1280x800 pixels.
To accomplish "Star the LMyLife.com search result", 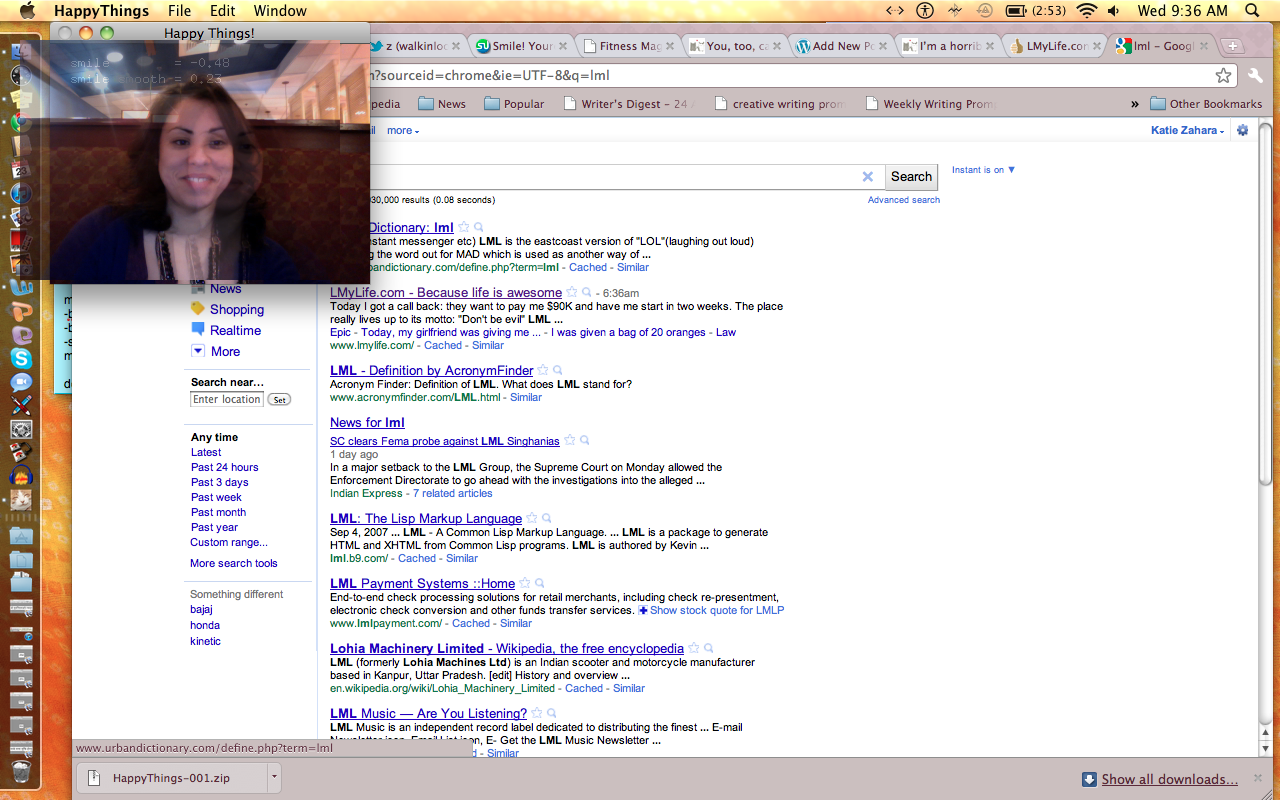I will point(572,293).
